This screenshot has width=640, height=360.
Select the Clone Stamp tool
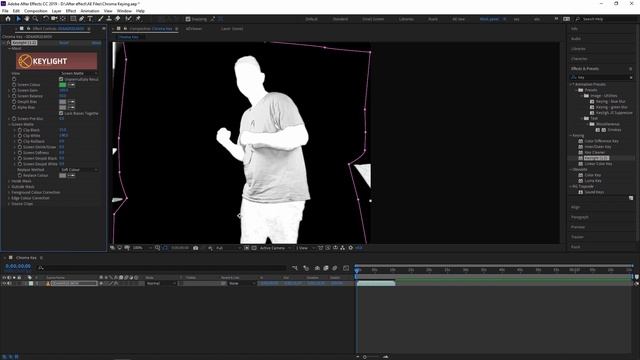click(109, 19)
